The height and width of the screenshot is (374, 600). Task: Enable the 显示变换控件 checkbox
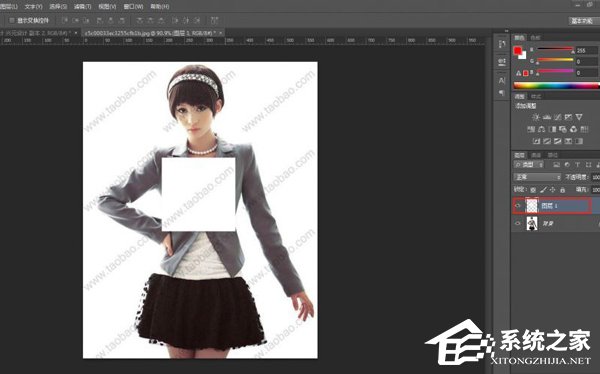pos(11,20)
